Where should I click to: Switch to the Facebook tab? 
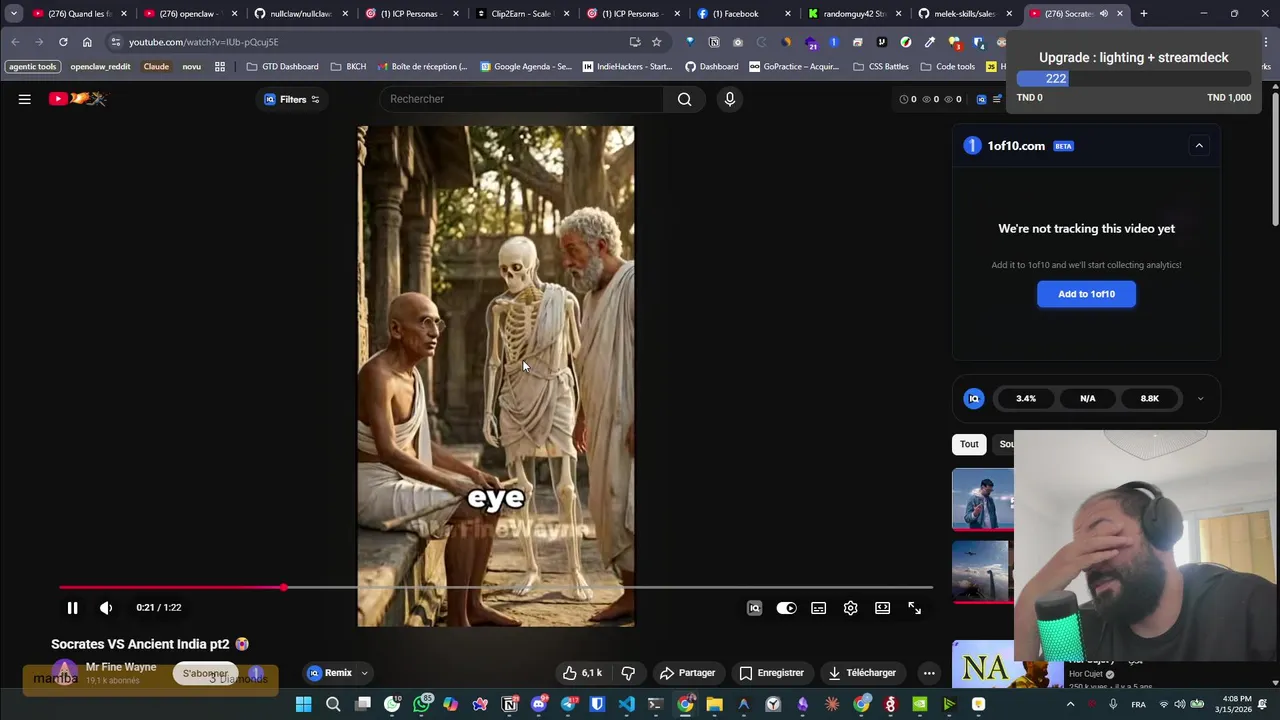coord(745,14)
